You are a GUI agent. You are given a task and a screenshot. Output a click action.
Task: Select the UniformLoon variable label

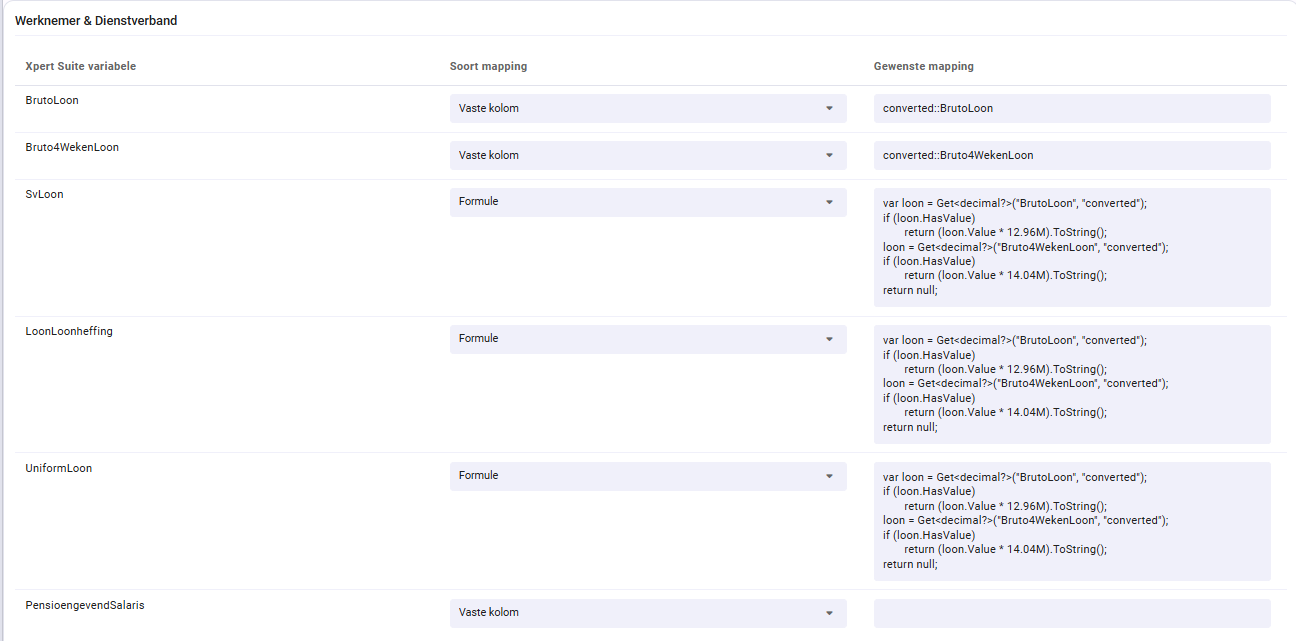coord(59,468)
